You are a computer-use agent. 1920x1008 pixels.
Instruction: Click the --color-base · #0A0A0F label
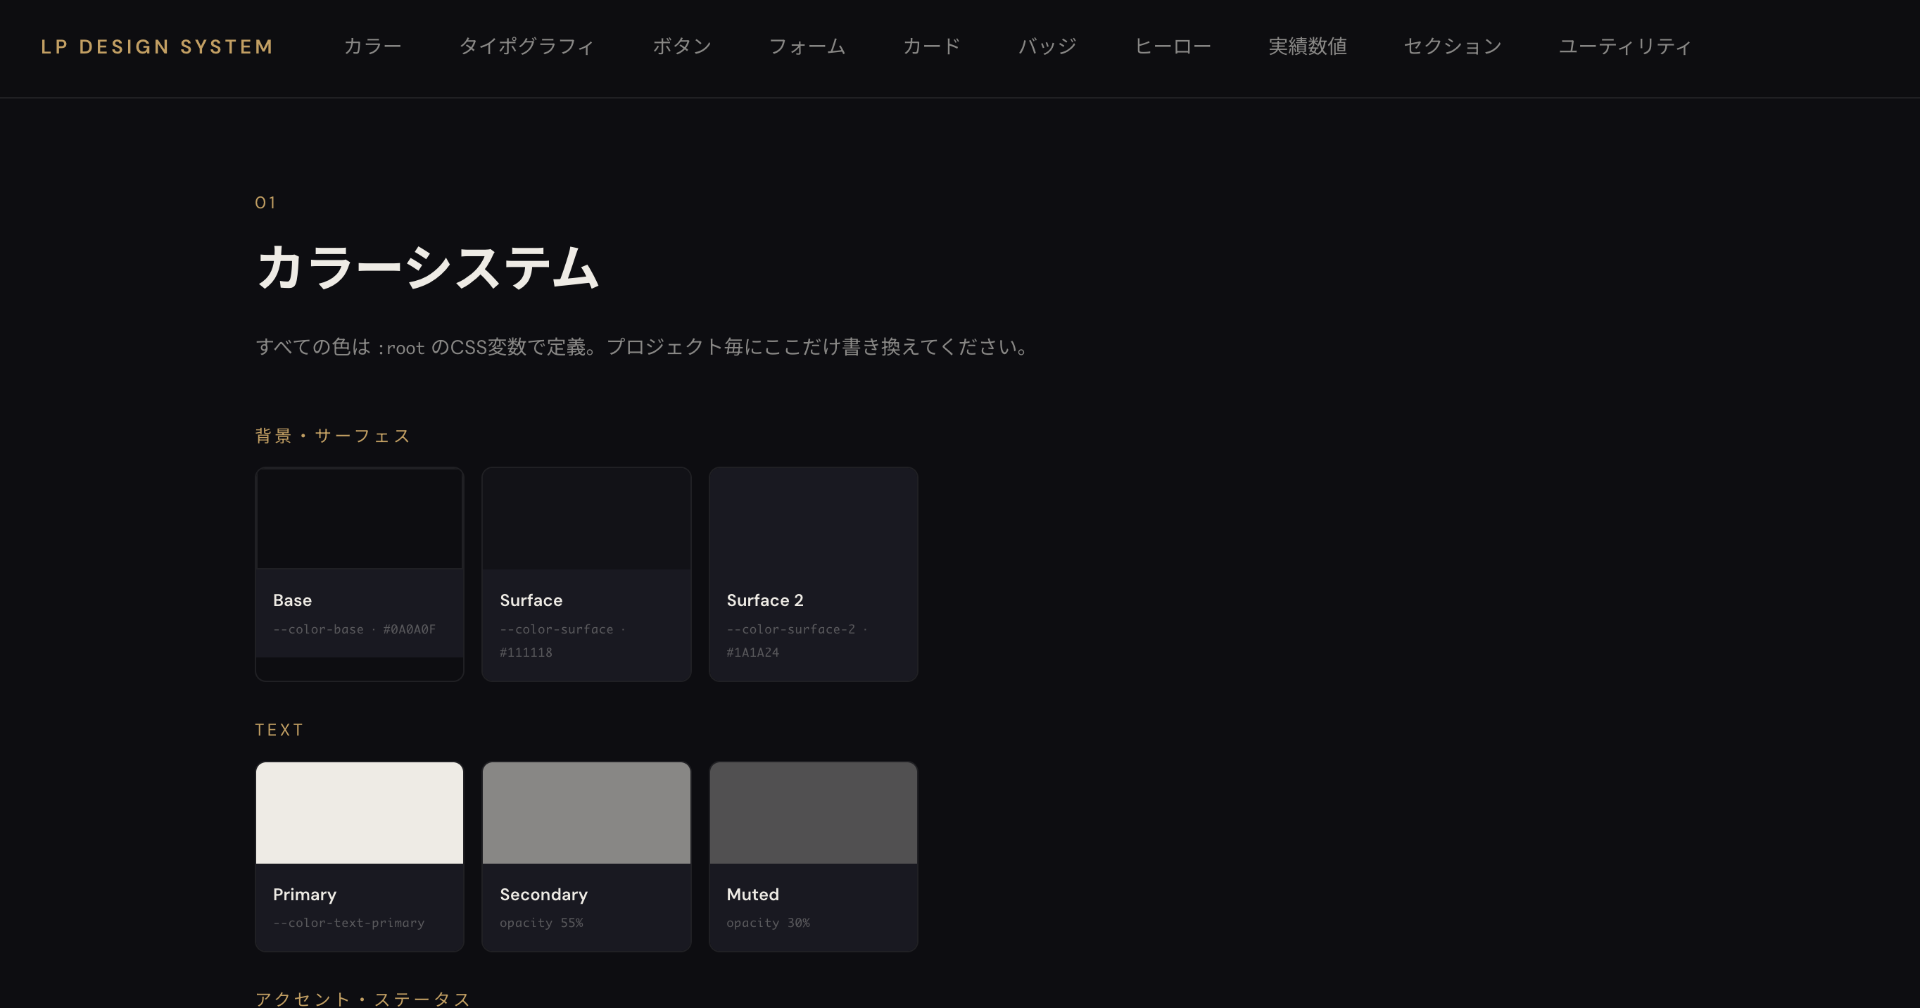[x=354, y=629]
